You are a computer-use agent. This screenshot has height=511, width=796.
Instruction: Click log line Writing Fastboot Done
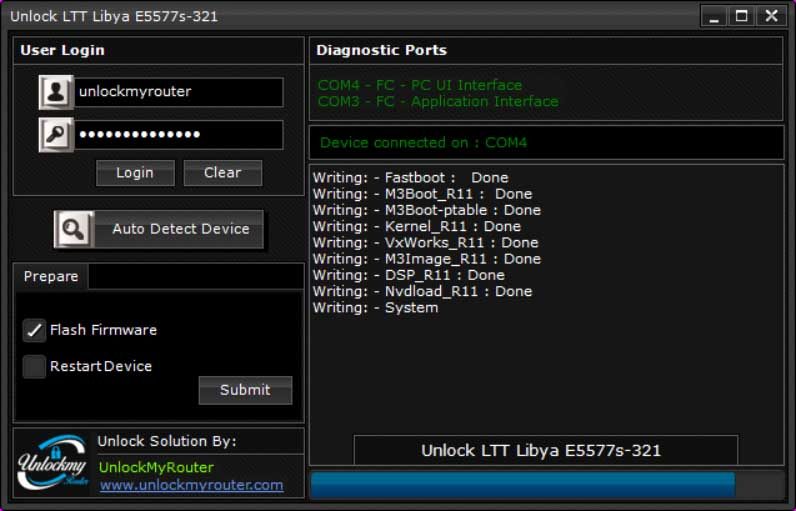pos(410,178)
